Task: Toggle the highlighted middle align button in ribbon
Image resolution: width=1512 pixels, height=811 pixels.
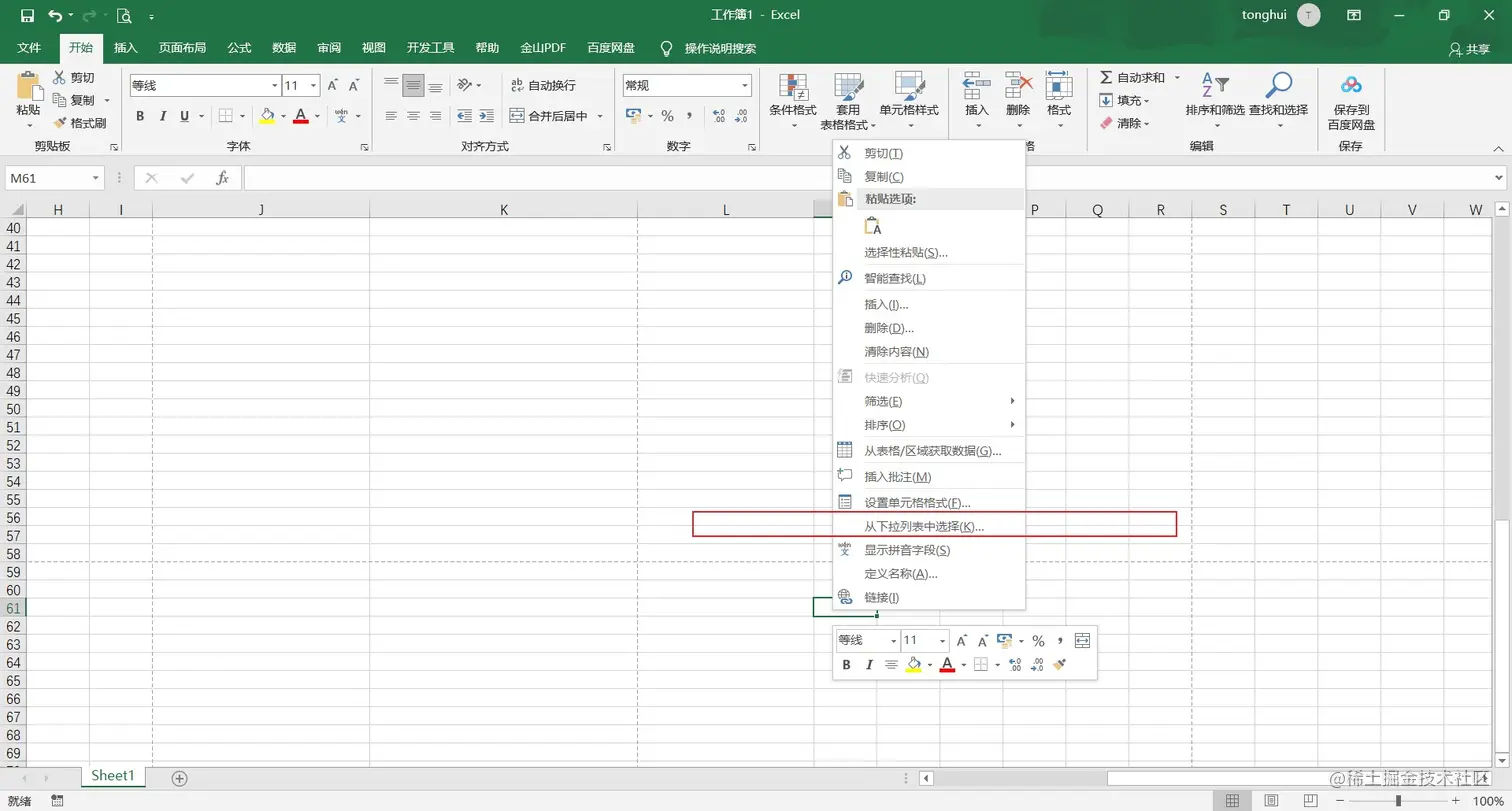Action: pos(413,86)
